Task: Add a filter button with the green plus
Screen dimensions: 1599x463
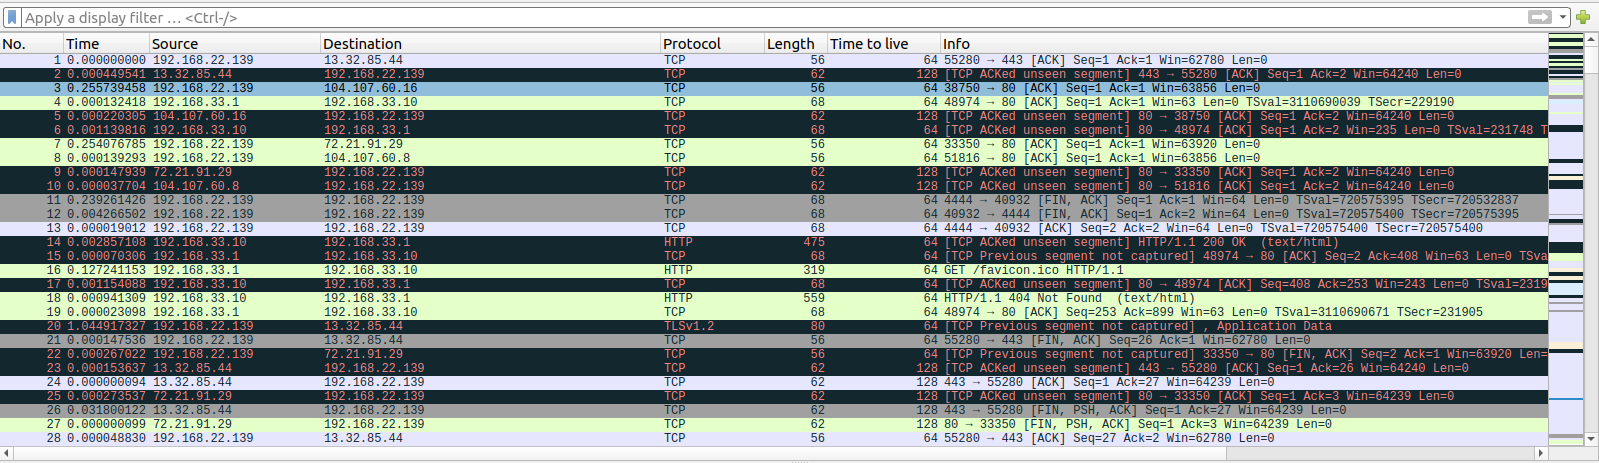Action: click(1583, 17)
